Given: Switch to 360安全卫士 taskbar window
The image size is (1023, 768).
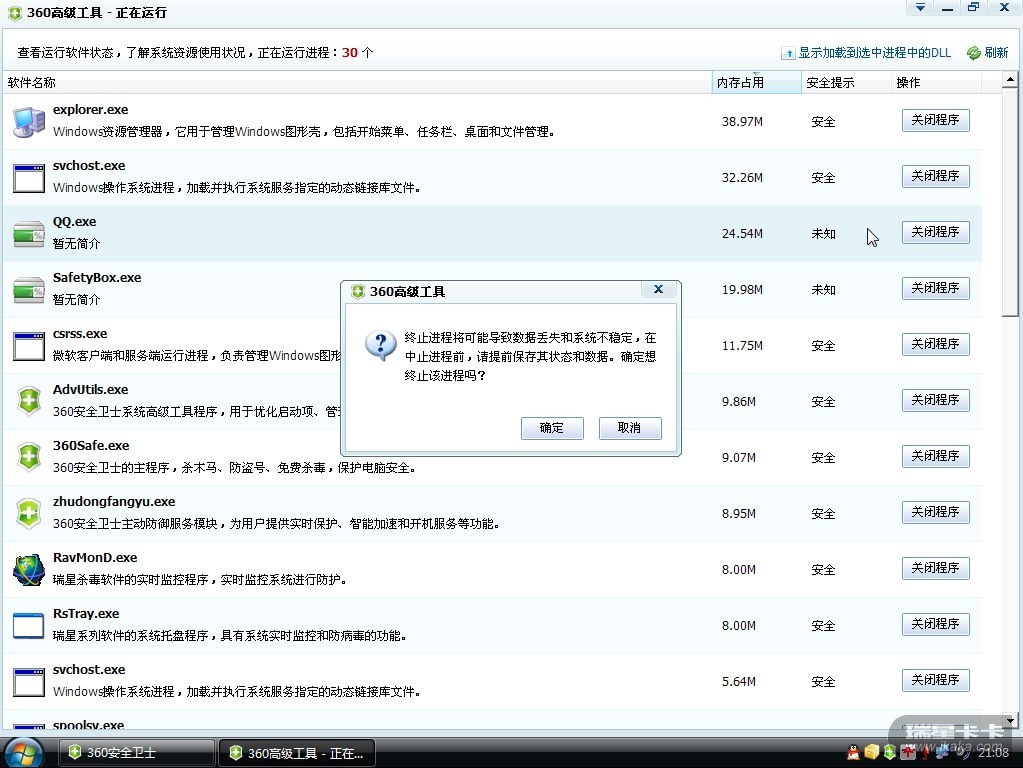Looking at the screenshot, I should pyautogui.click(x=136, y=753).
